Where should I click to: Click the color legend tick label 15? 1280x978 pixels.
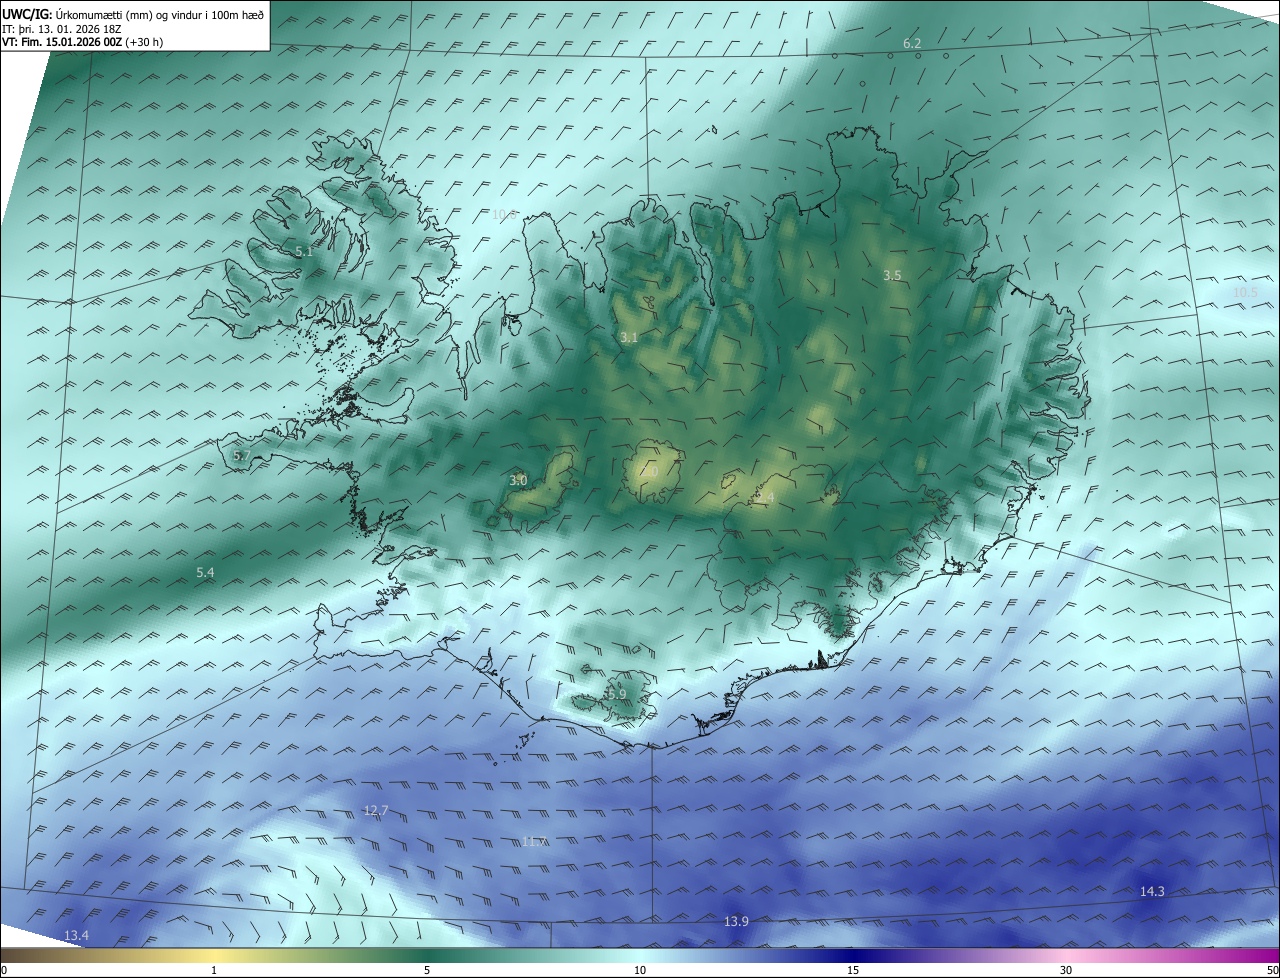click(x=853, y=970)
